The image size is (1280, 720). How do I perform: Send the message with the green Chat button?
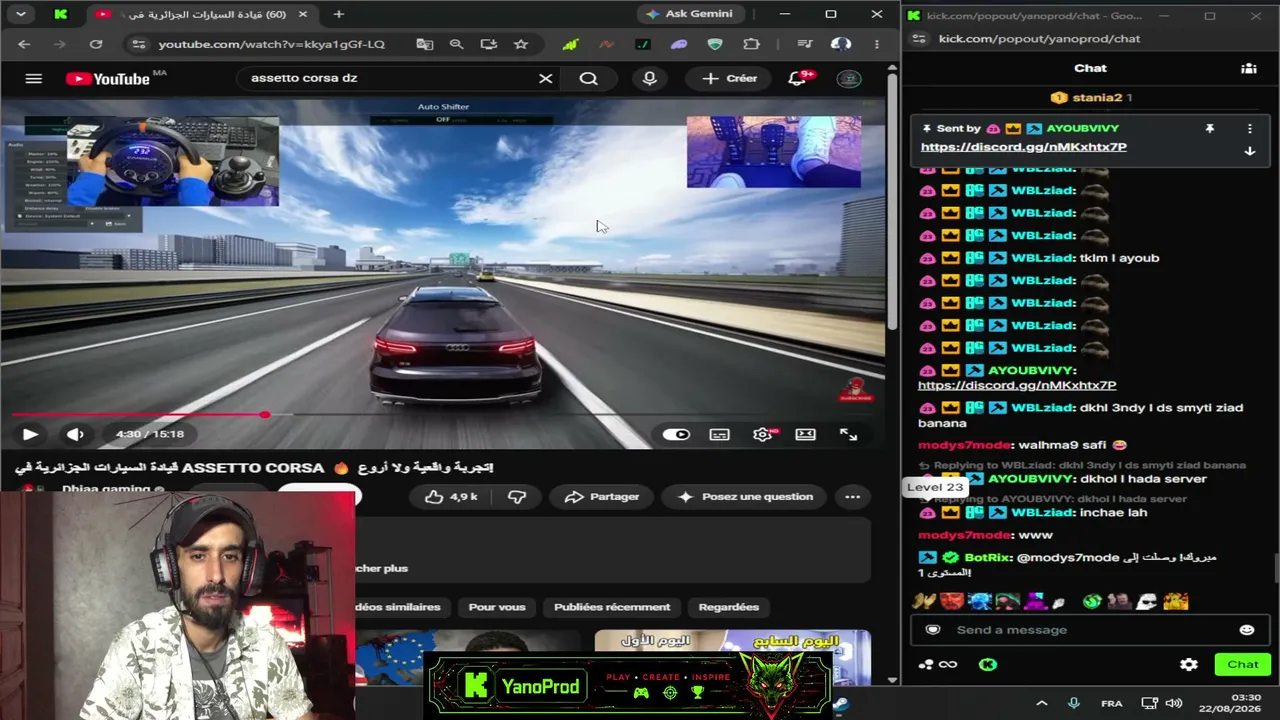coord(1243,664)
